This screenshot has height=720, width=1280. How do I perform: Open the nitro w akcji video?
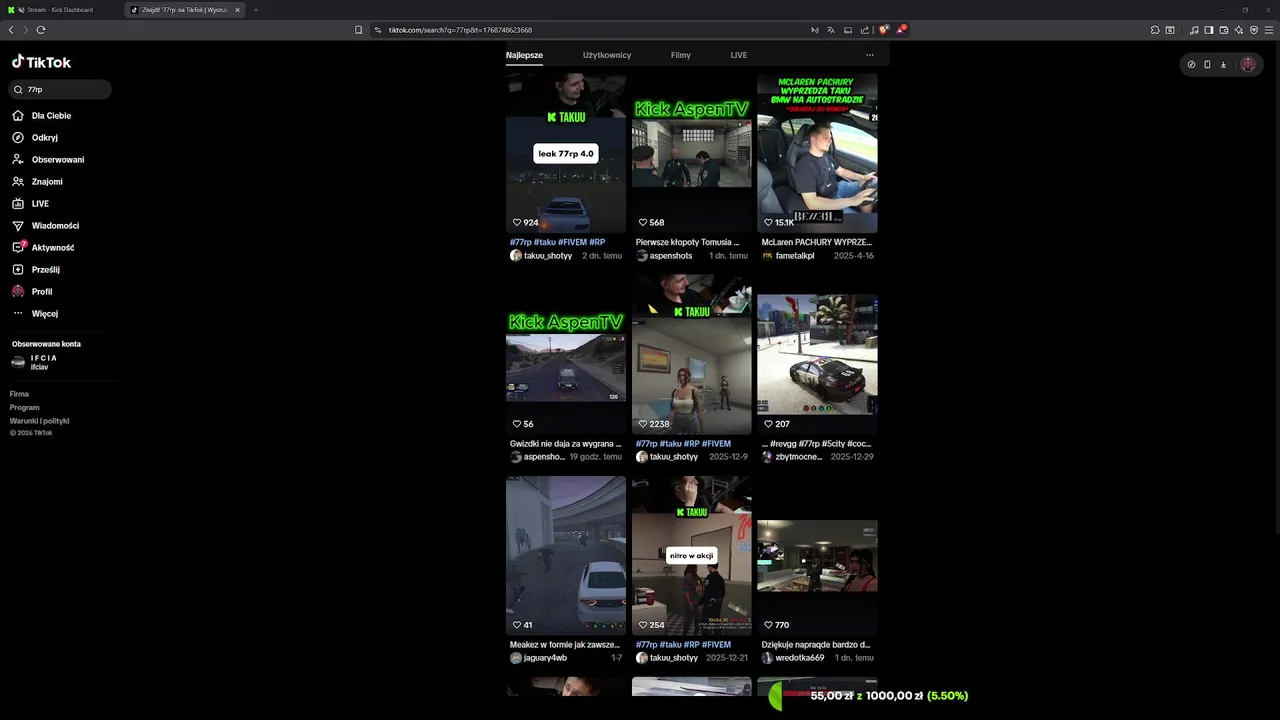point(691,555)
